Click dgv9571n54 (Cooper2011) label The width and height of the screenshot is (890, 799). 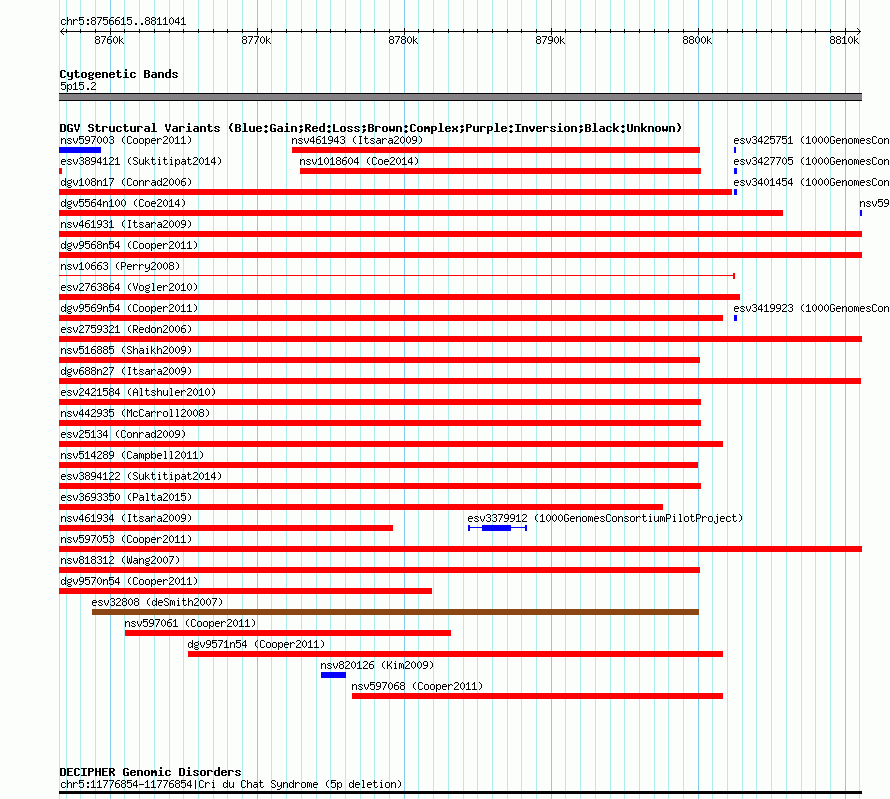coord(256,644)
